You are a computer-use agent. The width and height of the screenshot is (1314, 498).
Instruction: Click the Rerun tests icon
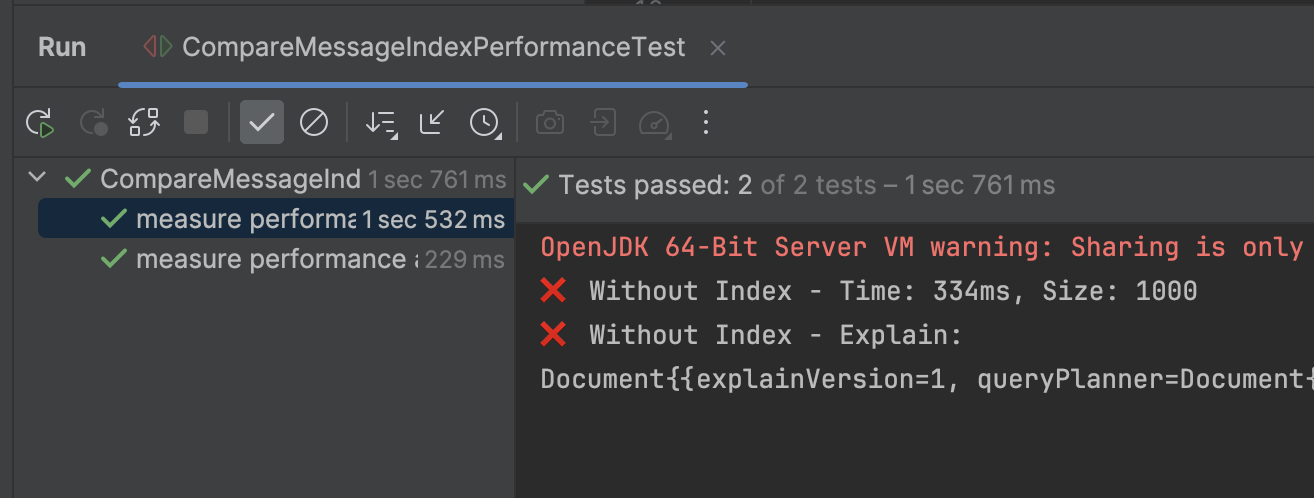coord(40,123)
